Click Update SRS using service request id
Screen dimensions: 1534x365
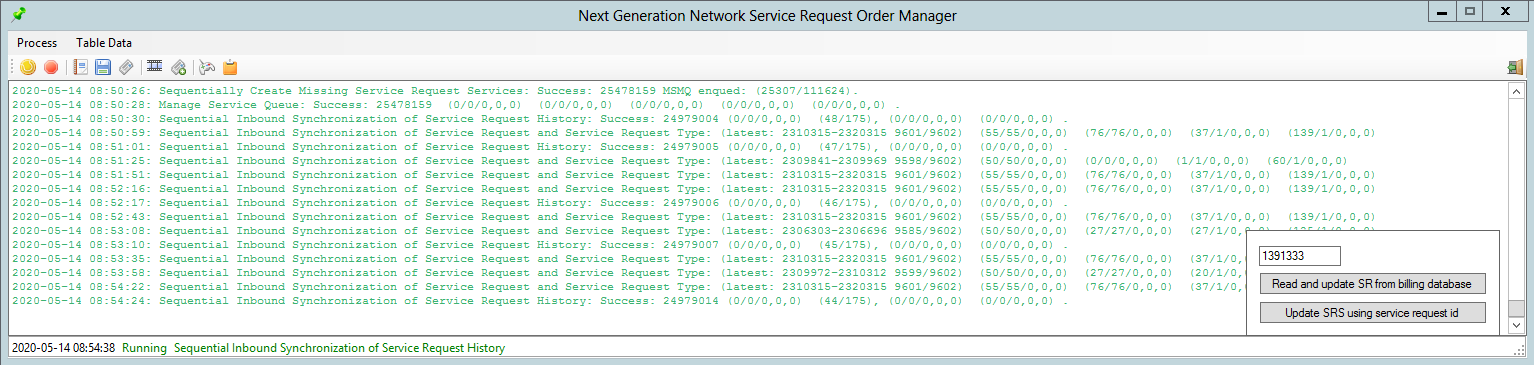(1372, 313)
